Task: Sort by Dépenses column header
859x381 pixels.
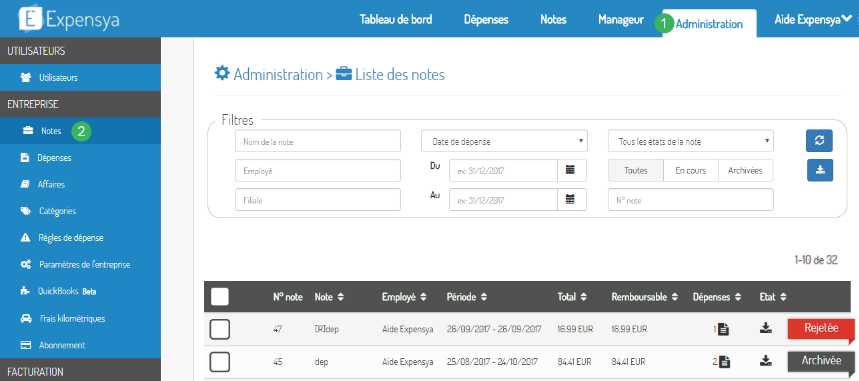Action: point(717,297)
